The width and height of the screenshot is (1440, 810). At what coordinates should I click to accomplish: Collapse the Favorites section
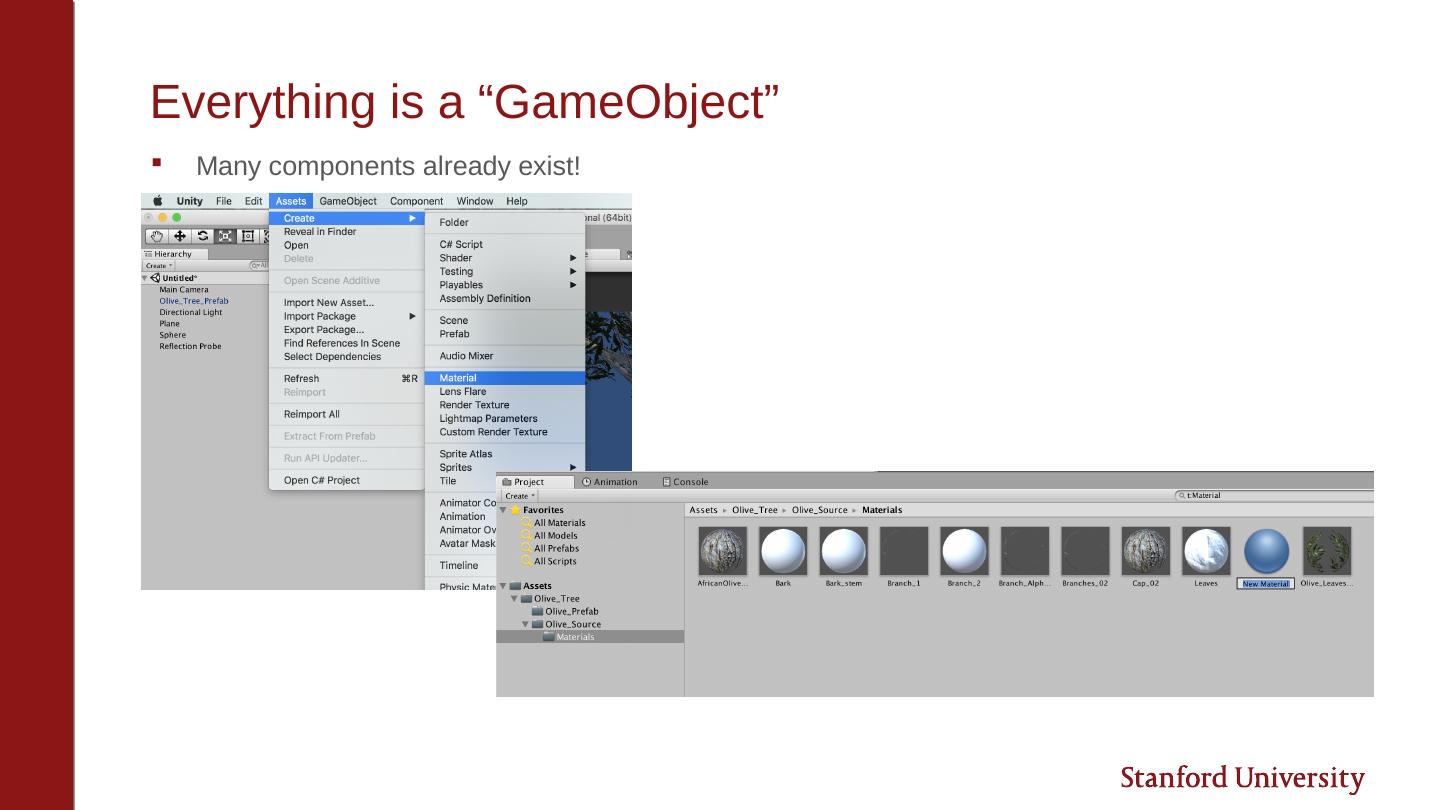click(x=503, y=510)
